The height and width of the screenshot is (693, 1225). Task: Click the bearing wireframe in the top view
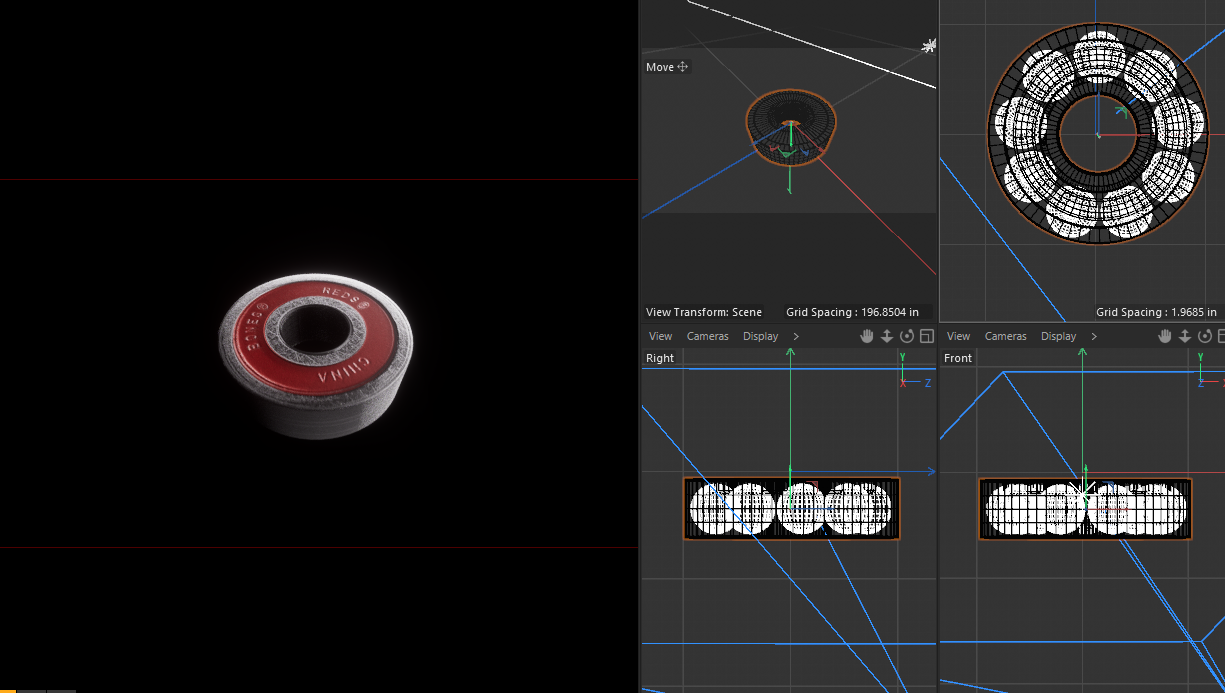click(x=1097, y=134)
